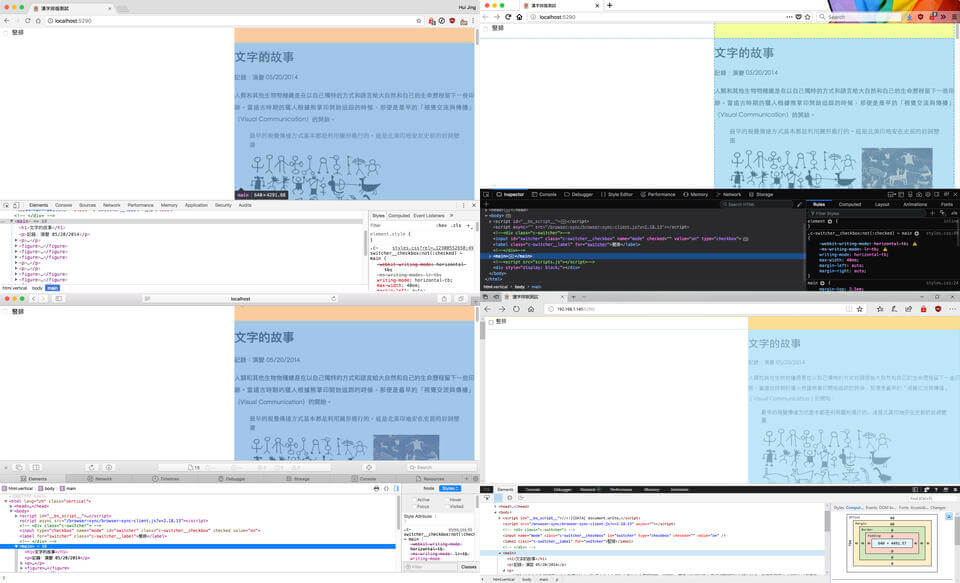Click Firefox window's reload icon
The image size is (960, 583).
click(x=508, y=17)
